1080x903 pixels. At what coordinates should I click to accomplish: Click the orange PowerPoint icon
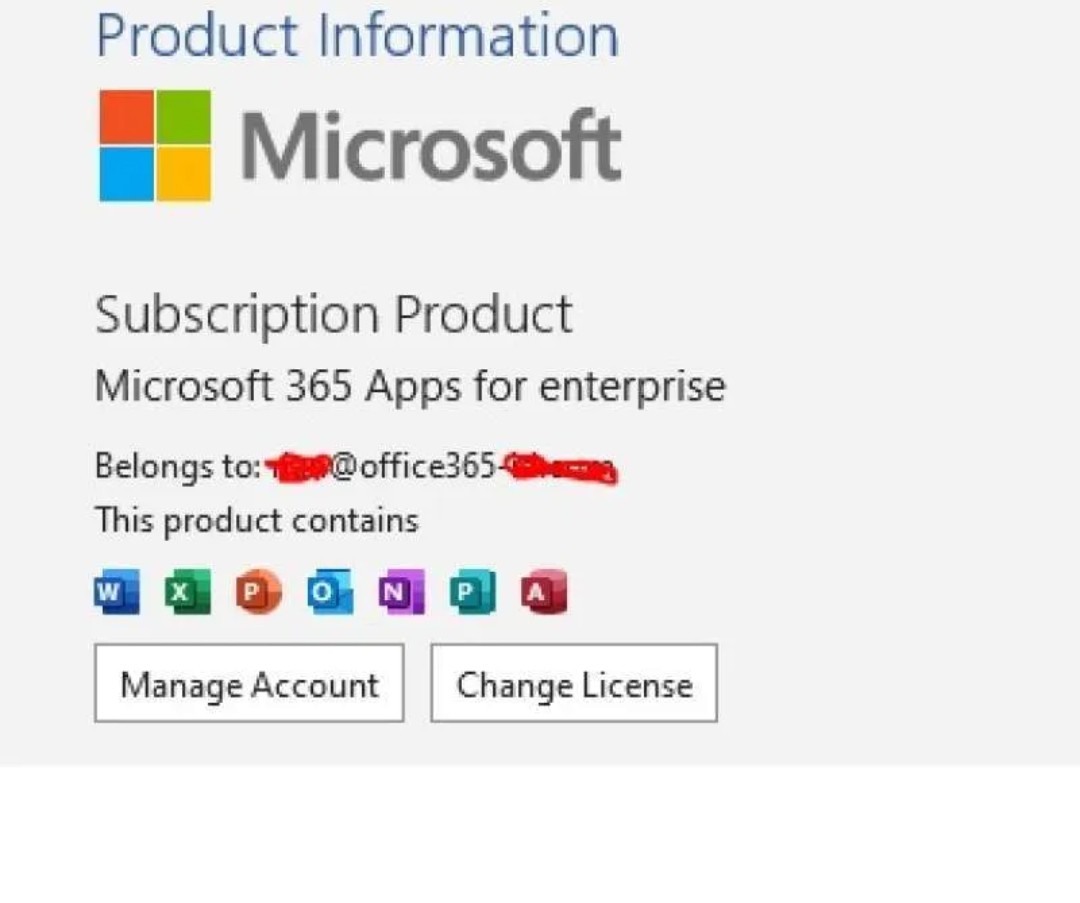(x=259, y=591)
